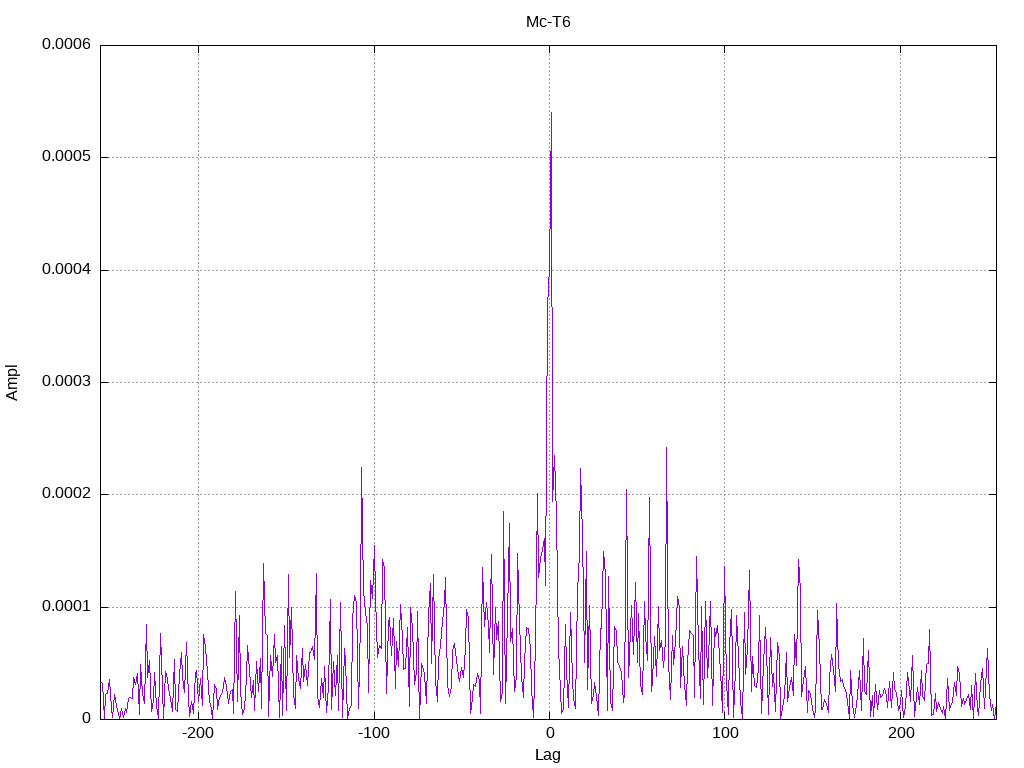Click the Lag x-axis label
Image resolution: width=1024 pixels, height=768 pixels.
pyautogui.click(x=548, y=755)
